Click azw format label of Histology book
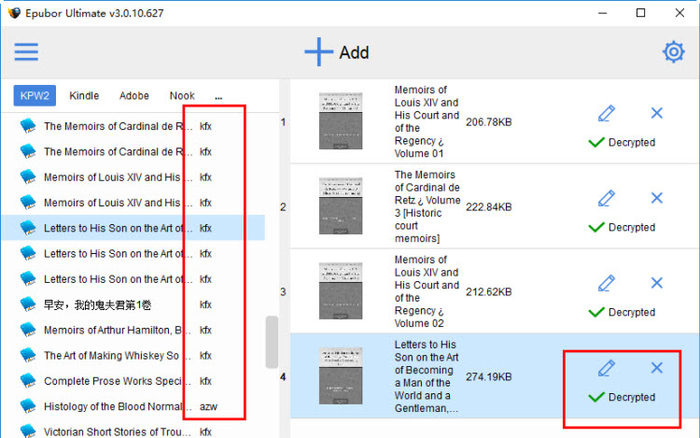This screenshot has height=438, width=700. pos(208,406)
